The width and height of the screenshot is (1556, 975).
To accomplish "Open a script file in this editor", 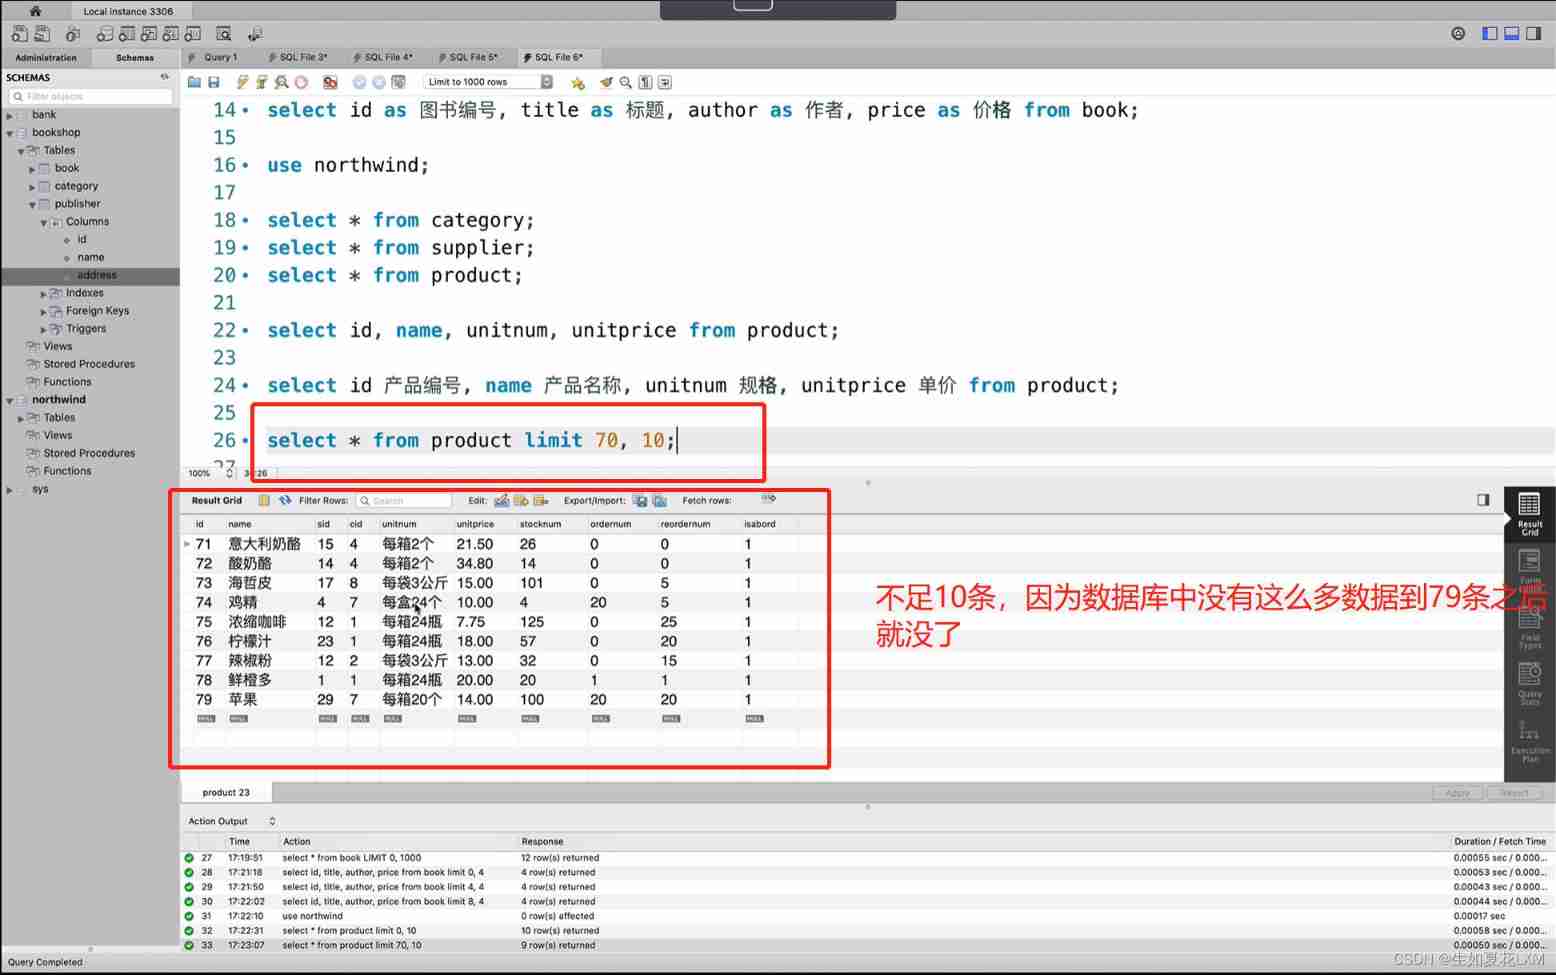I will pos(194,82).
